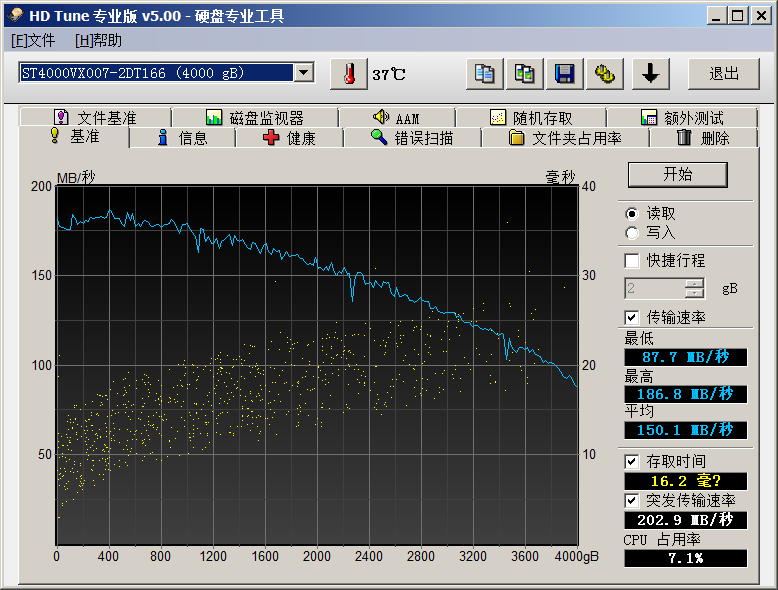Switch to the 文件基准 tab

95,118
